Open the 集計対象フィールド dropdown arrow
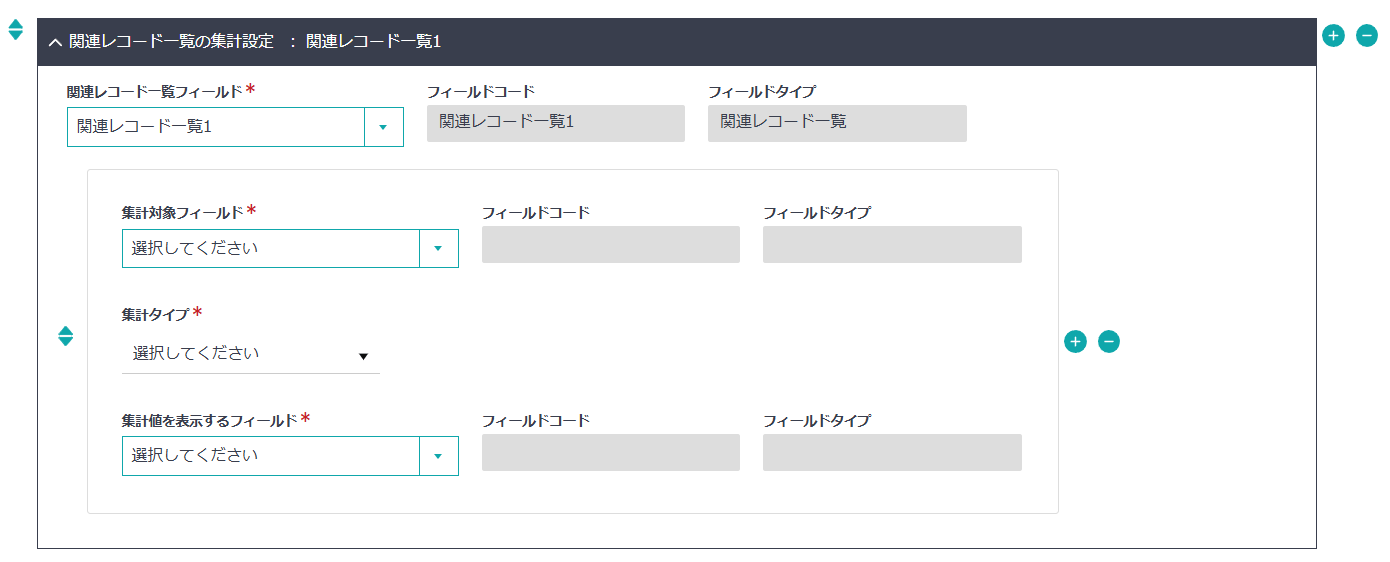Image resolution: width=1390 pixels, height=562 pixels. pyautogui.click(x=438, y=248)
